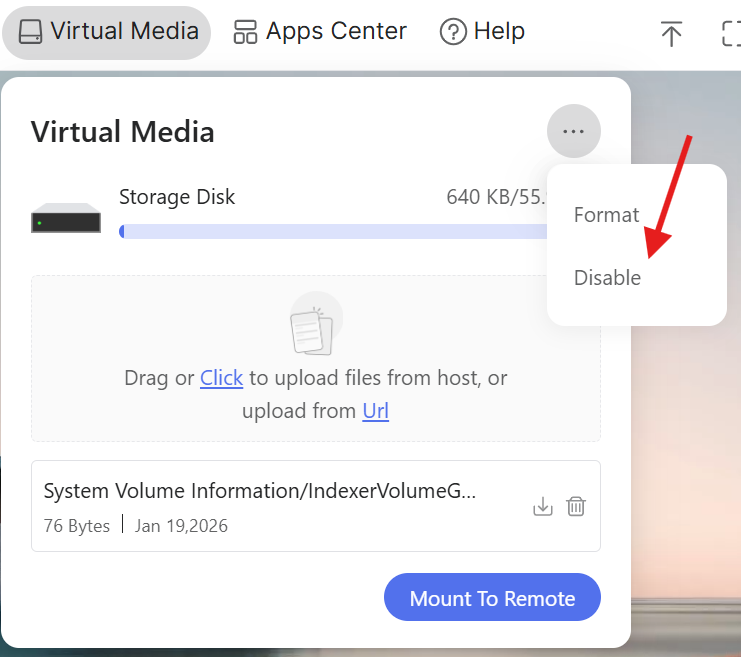Screen dimensions: 741x657
Task: Click the Storage Disk label
Action: point(177,197)
